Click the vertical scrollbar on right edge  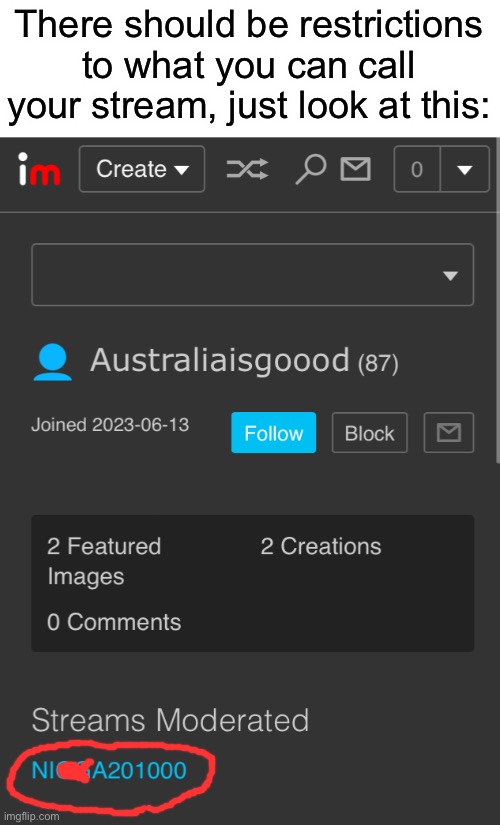497,300
